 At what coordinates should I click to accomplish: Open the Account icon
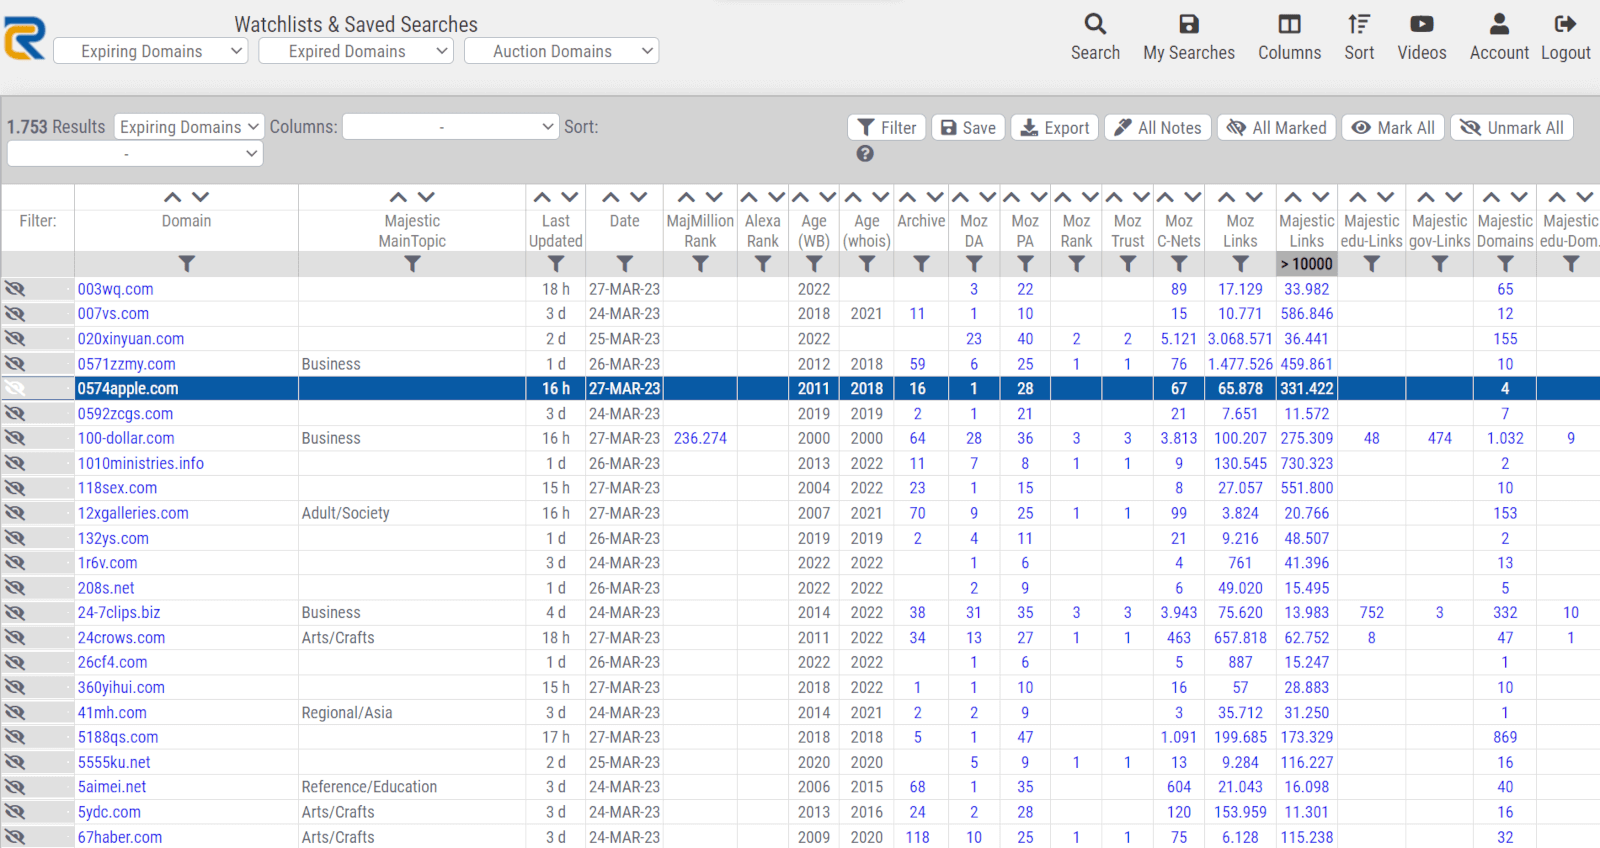(x=1499, y=24)
